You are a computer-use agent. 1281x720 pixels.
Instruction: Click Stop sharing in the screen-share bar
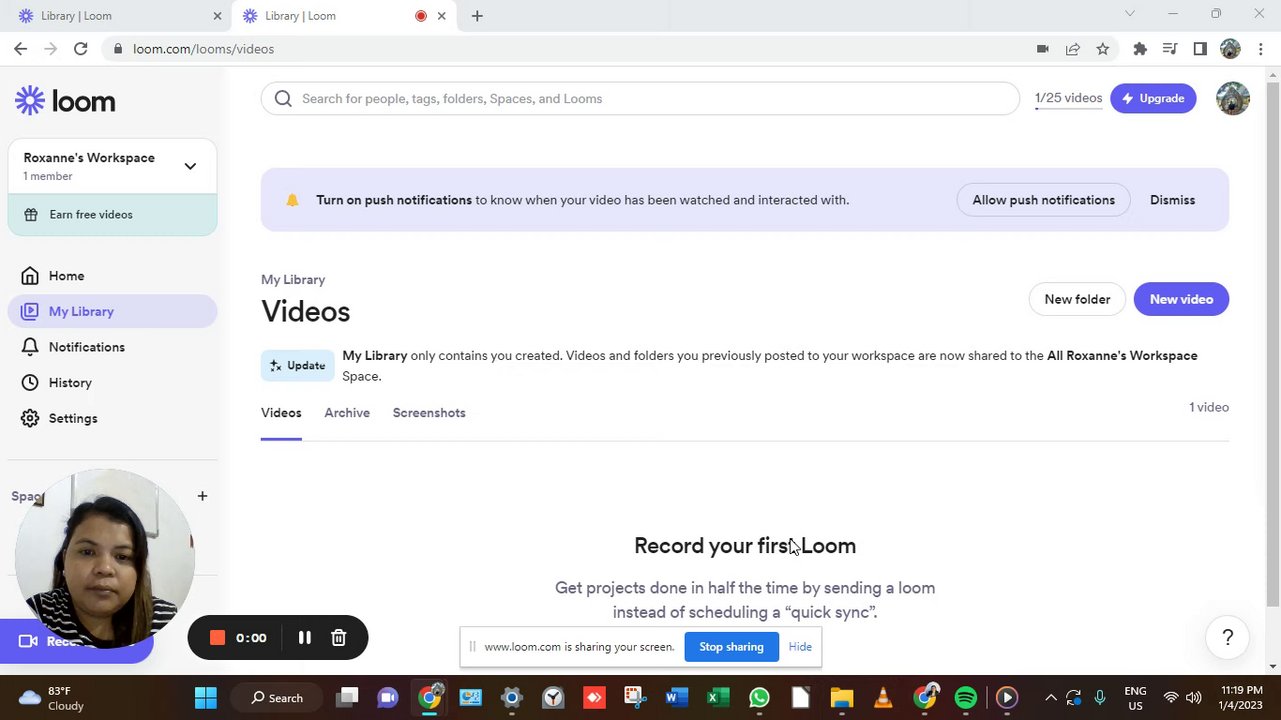coord(731,647)
